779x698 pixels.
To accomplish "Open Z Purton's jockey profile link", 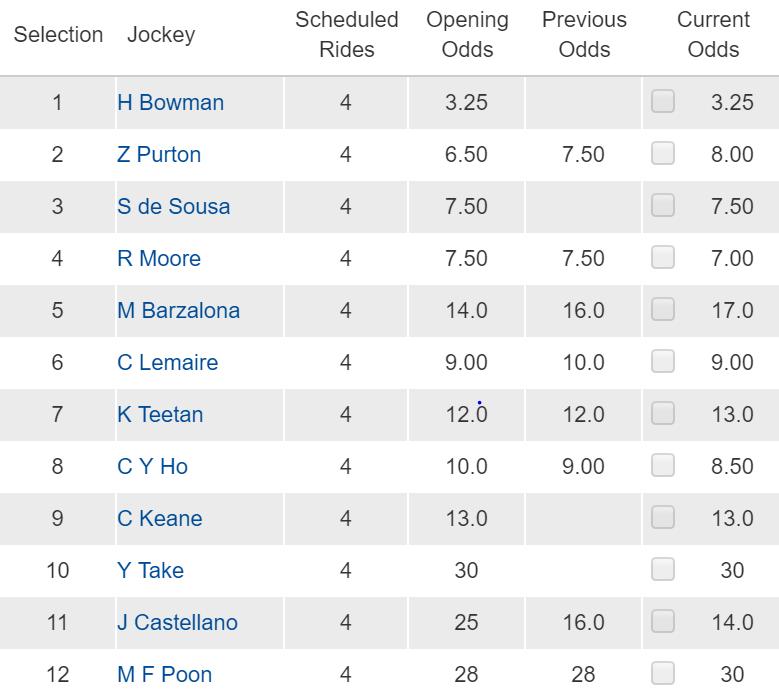I will (x=159, y=155).
